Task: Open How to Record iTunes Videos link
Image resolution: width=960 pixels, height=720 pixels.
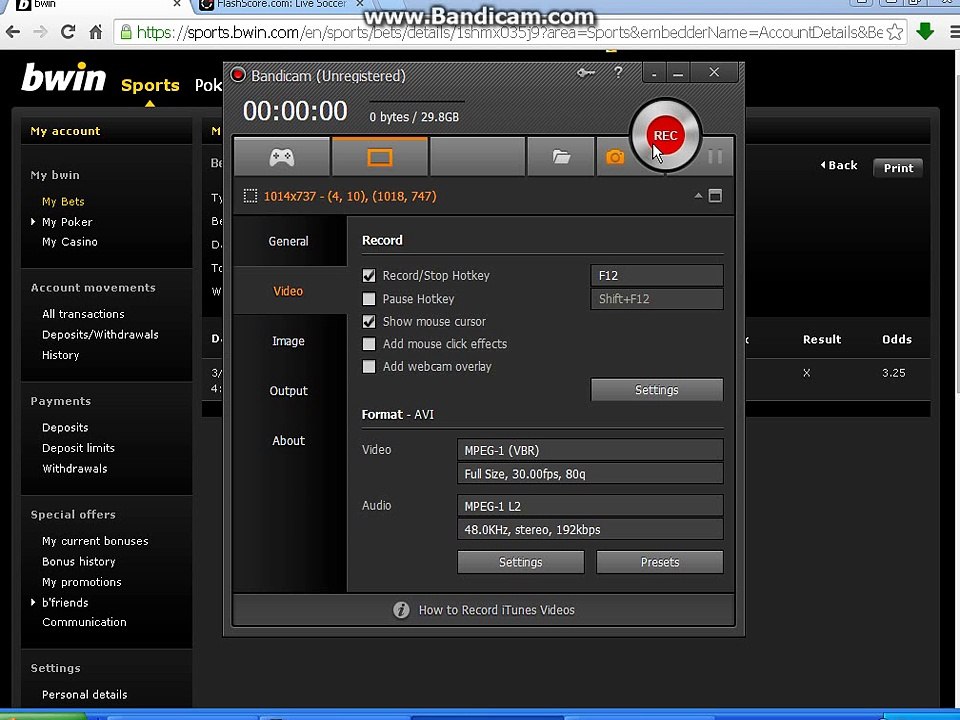Action: coord(497,610)
